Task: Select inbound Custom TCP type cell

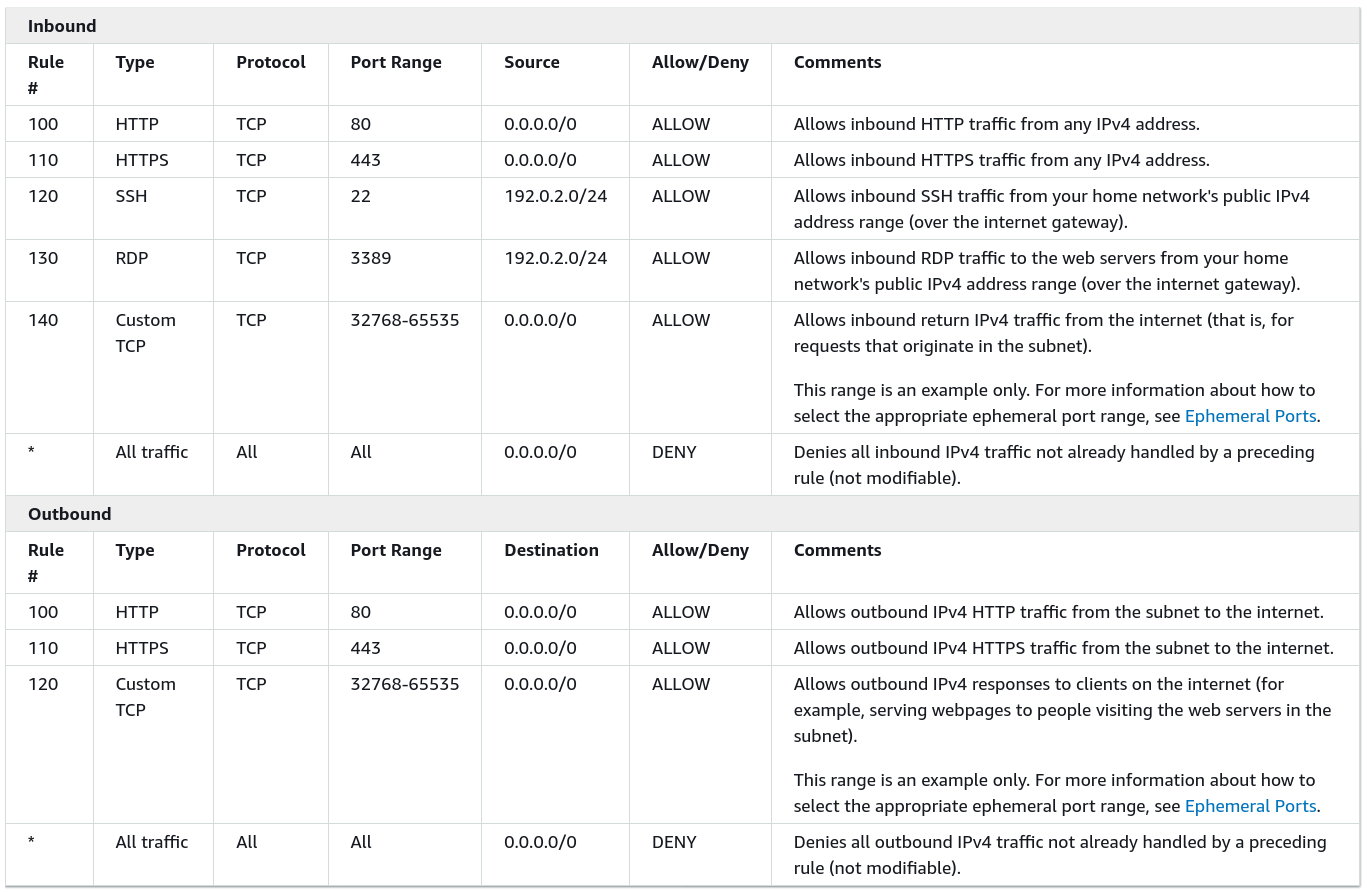Action: click(x=145, y=332)
